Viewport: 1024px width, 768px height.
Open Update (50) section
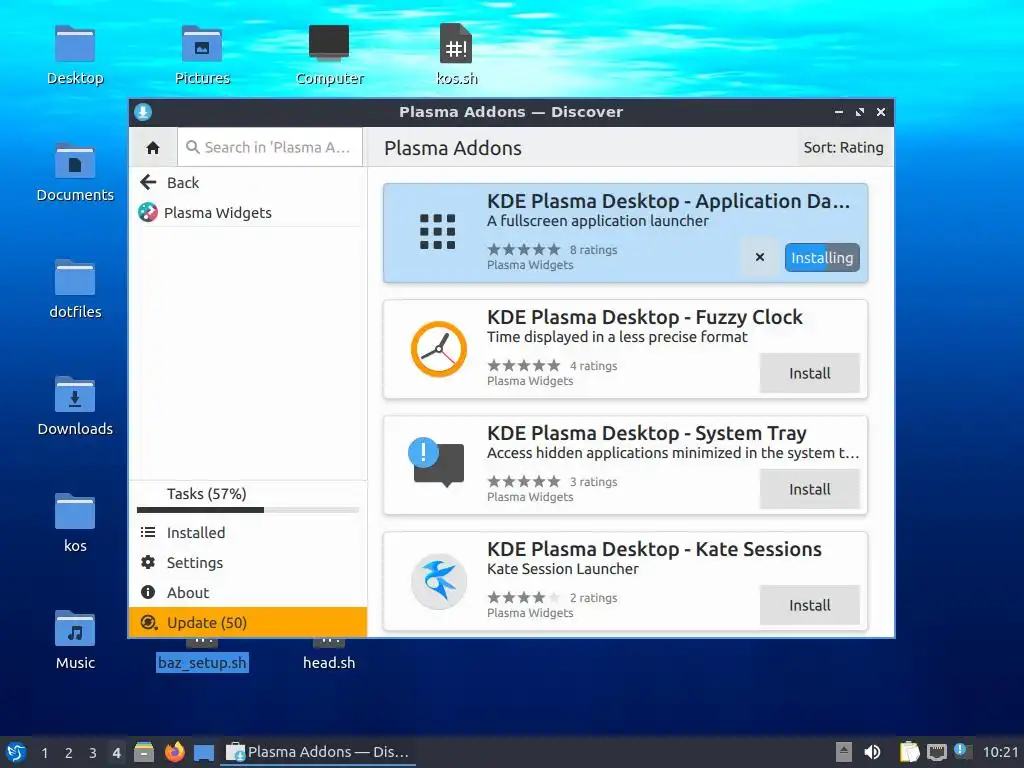tap(248, 622)
